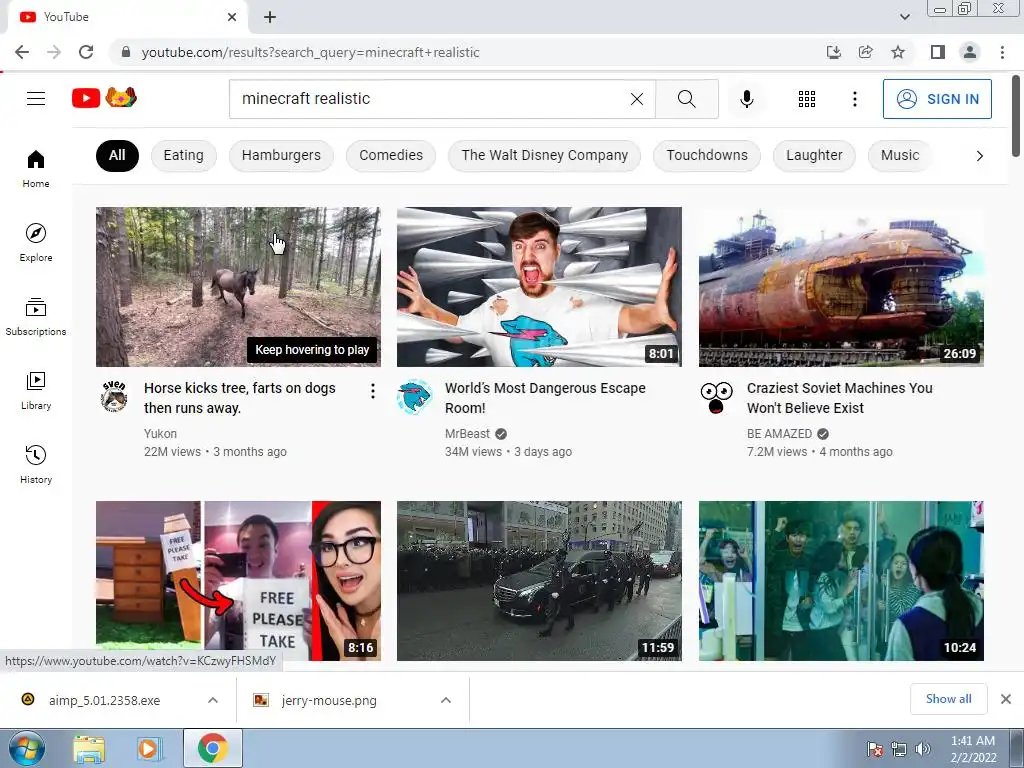Select the Comedies filter chip
This screenshot has height=768, width=1024.
[x=391, y=155]
